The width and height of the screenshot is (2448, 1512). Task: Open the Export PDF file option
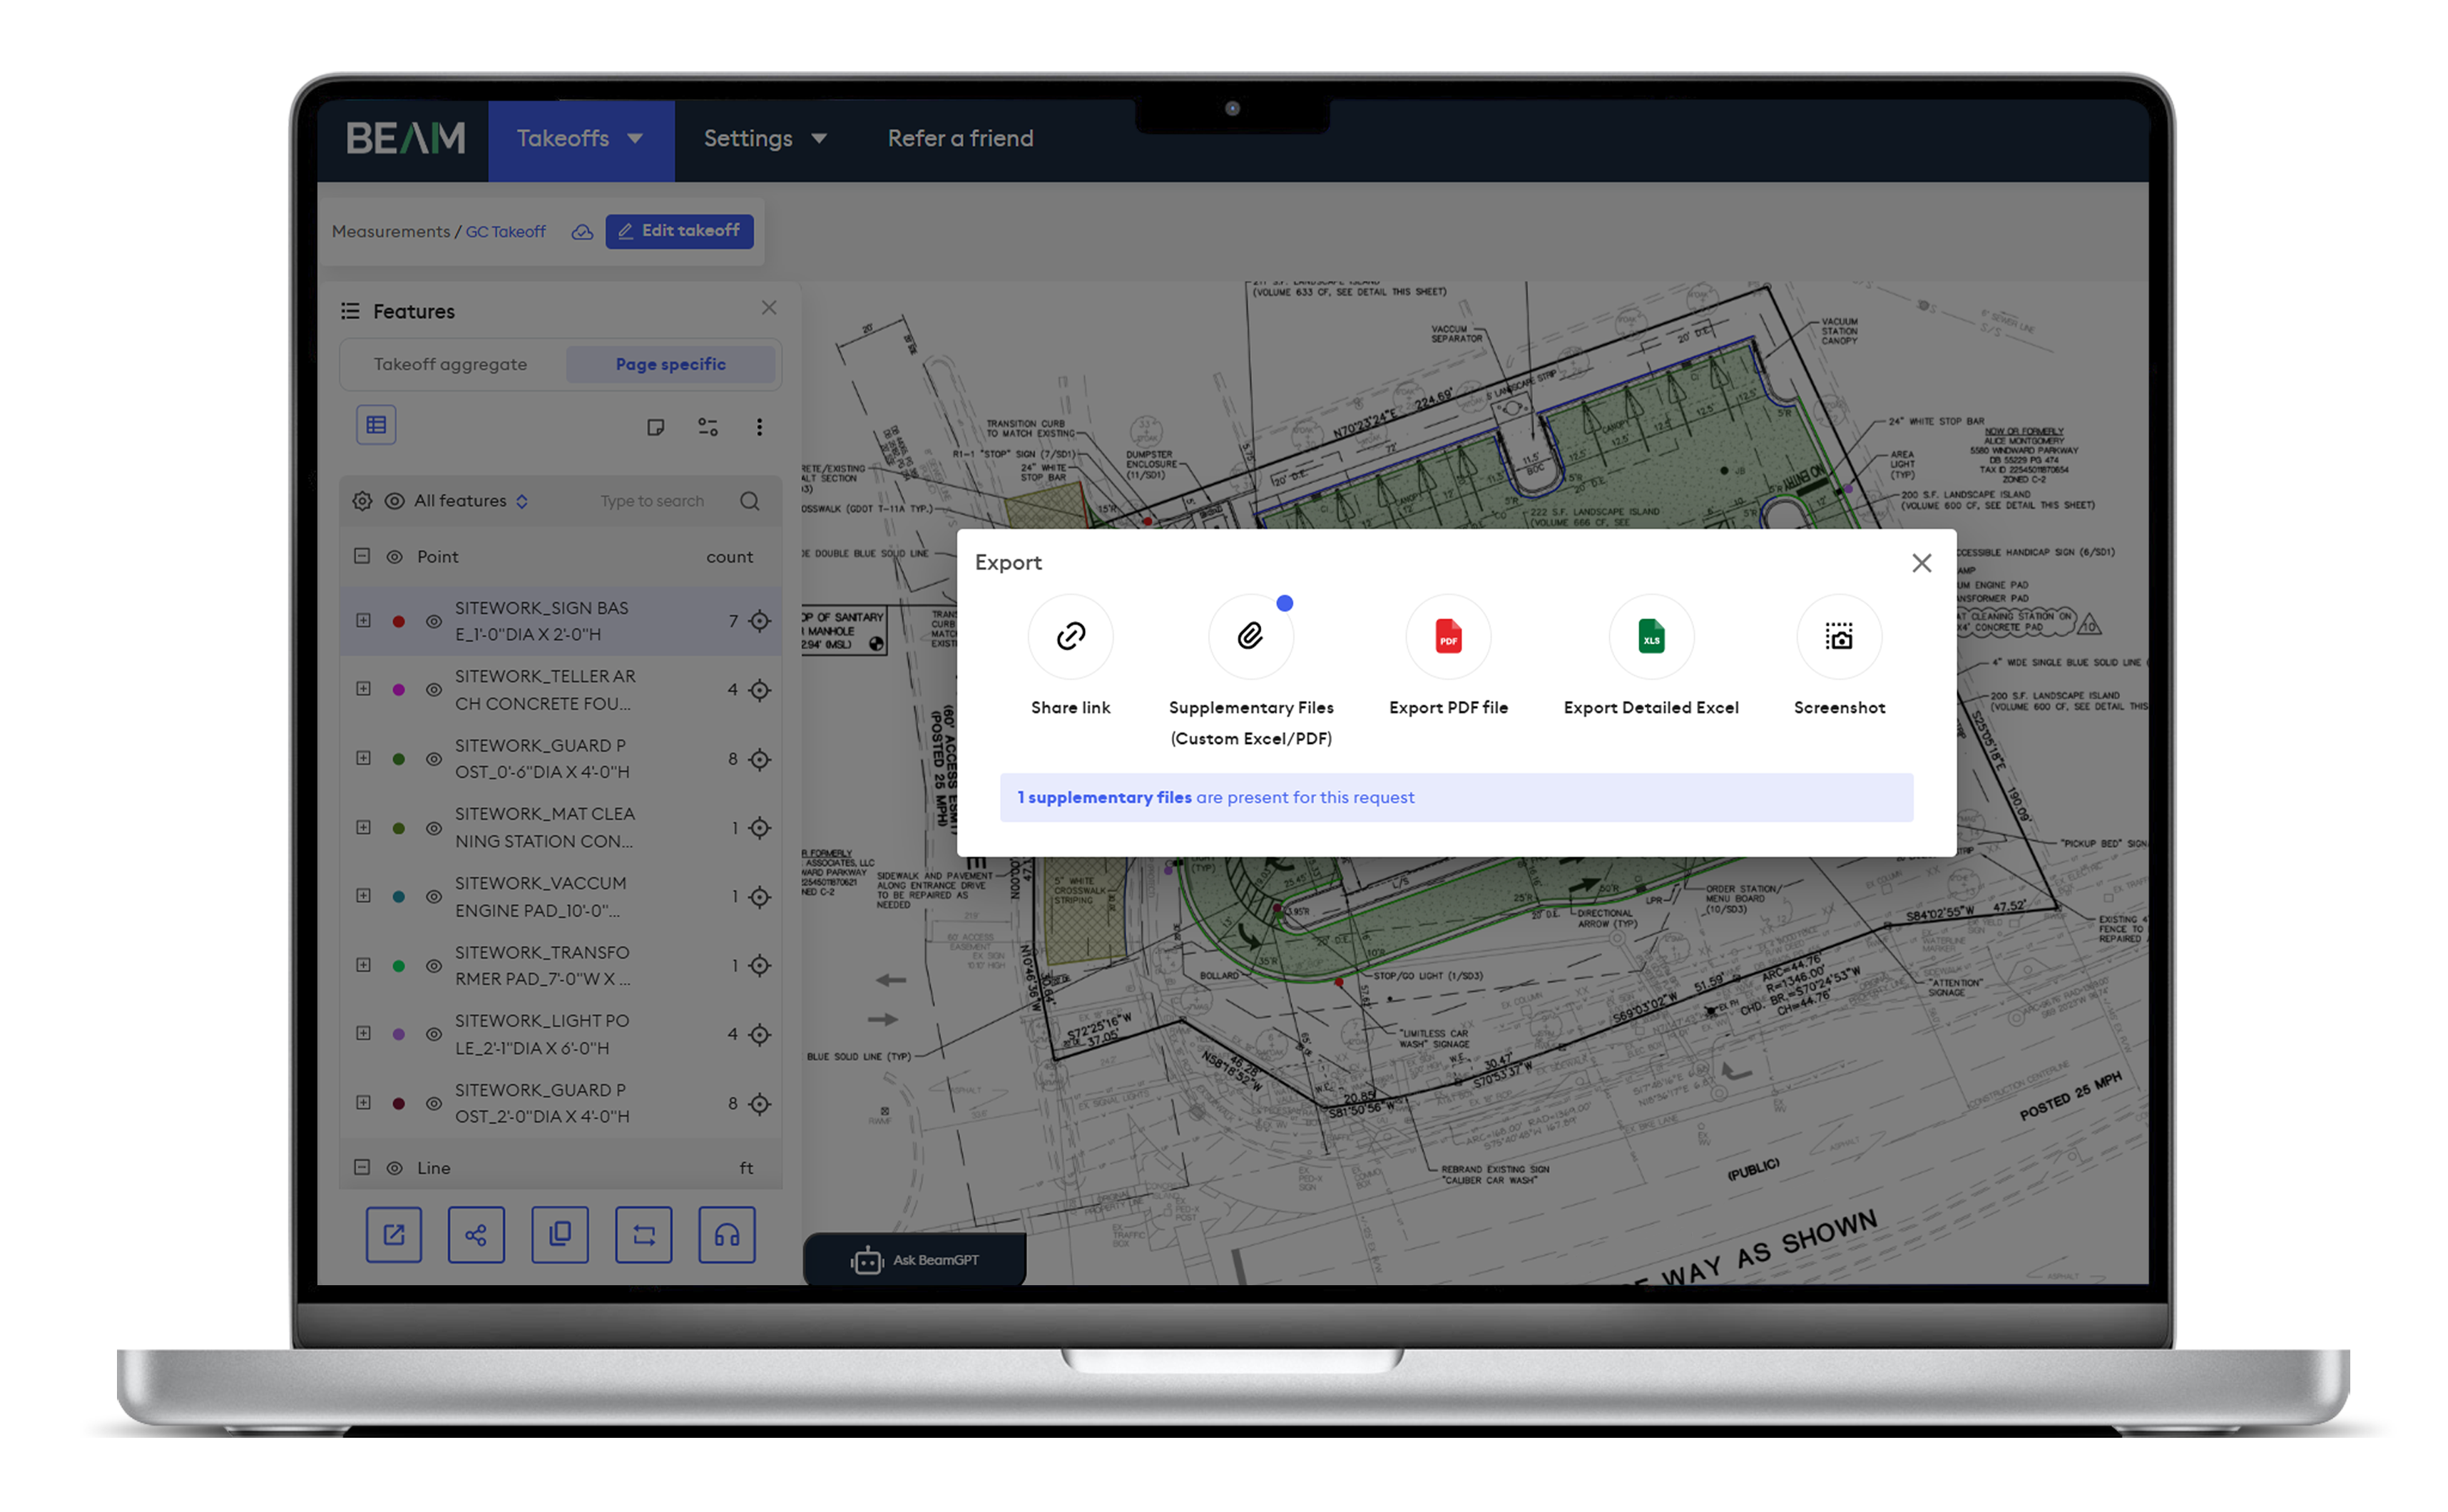(1448, 636)
